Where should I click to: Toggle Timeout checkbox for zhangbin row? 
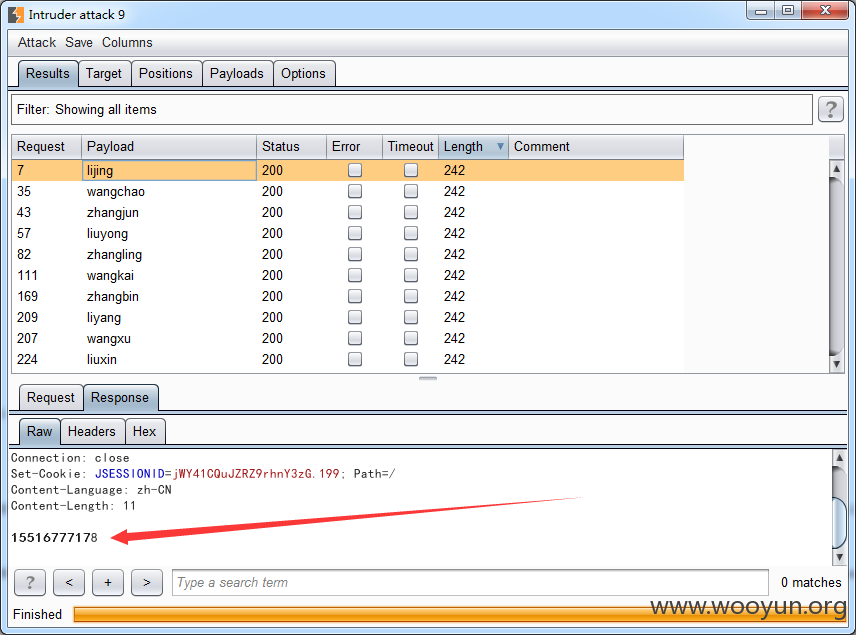tap(411, 296)
